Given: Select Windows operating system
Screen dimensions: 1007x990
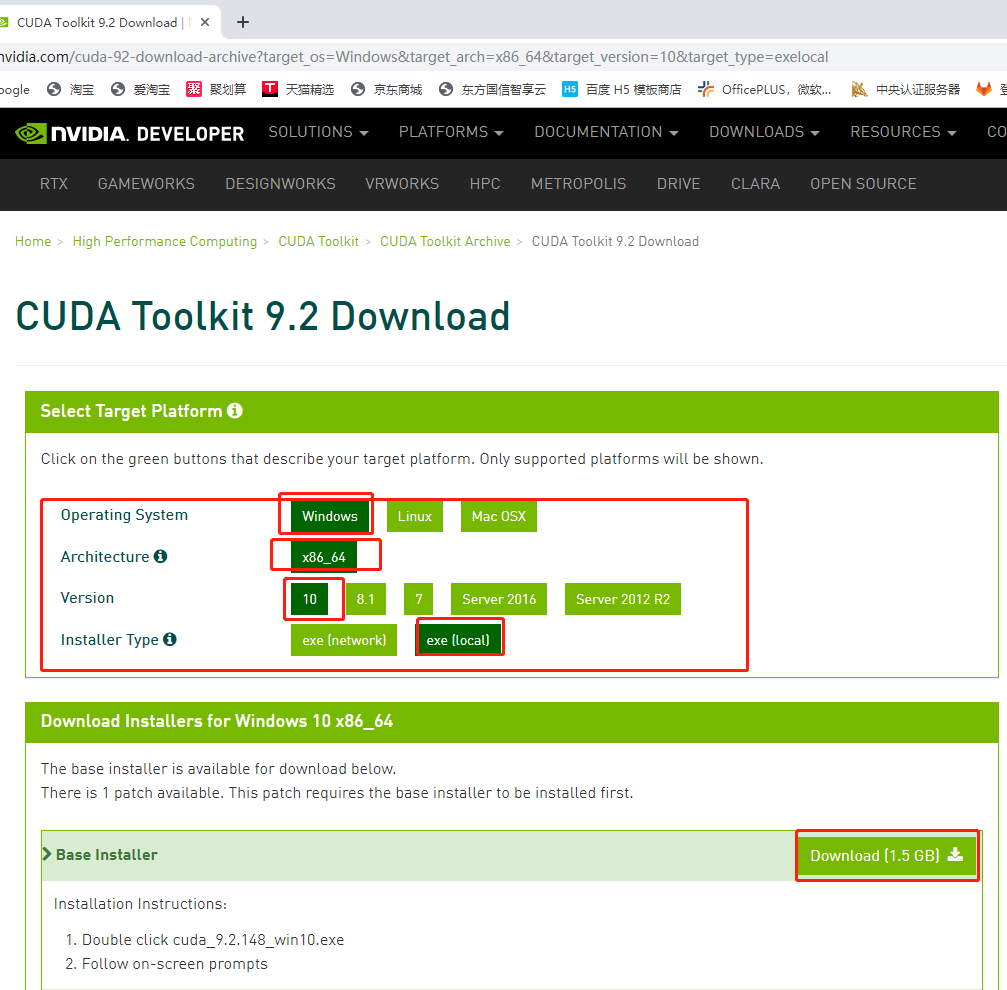Looking at the screenshot, I should [329, 516].
